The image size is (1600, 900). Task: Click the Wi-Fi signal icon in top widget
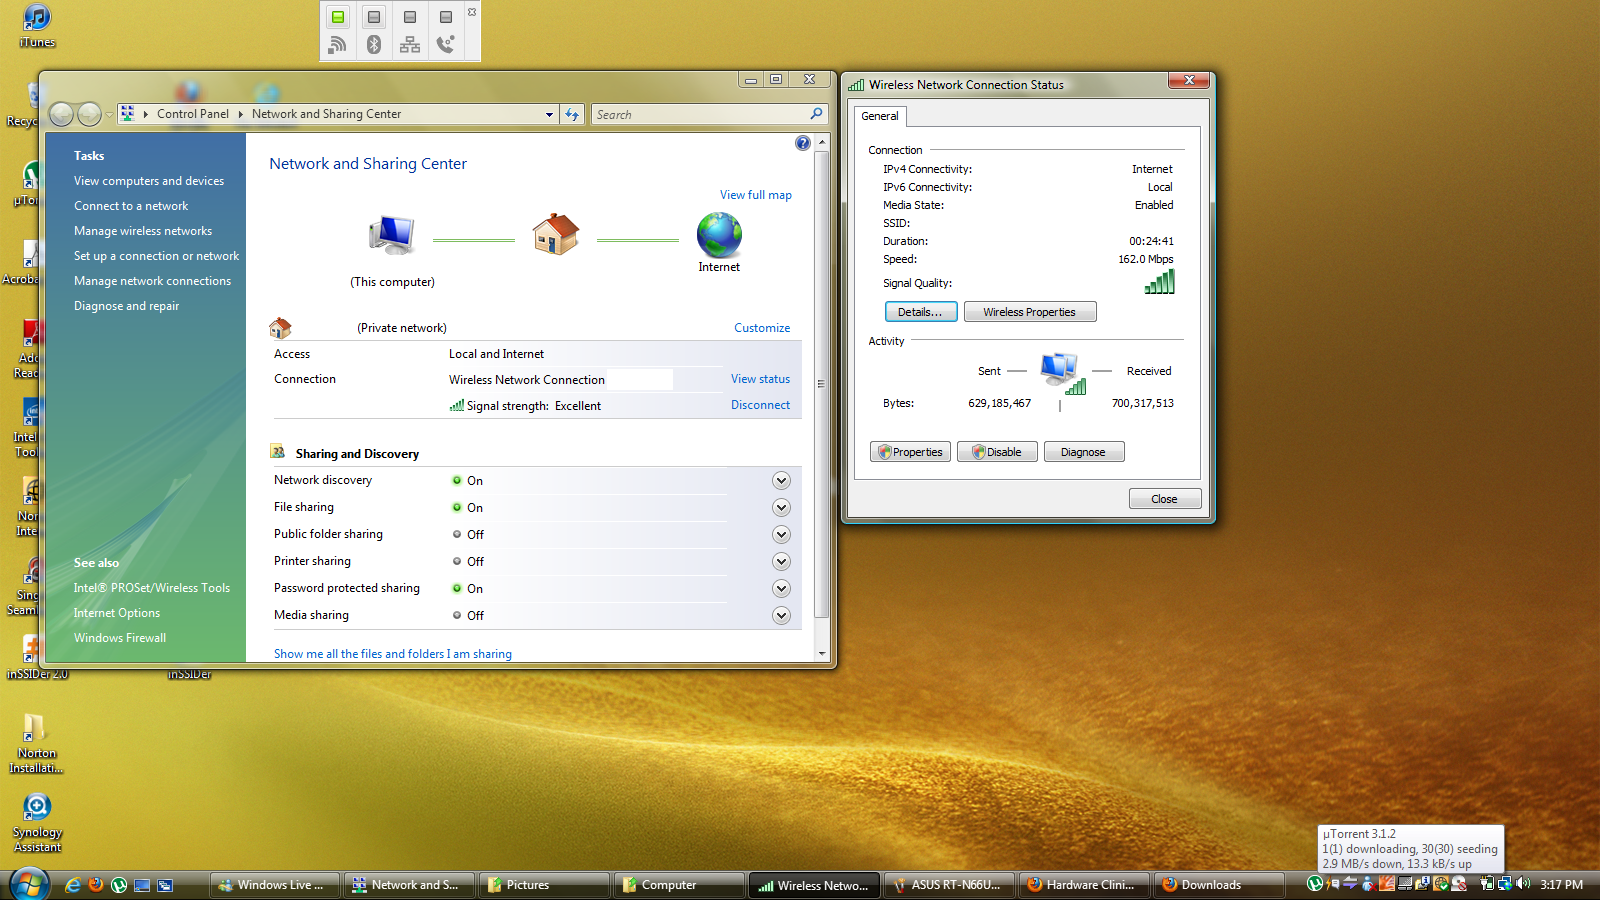click(338, 44)
